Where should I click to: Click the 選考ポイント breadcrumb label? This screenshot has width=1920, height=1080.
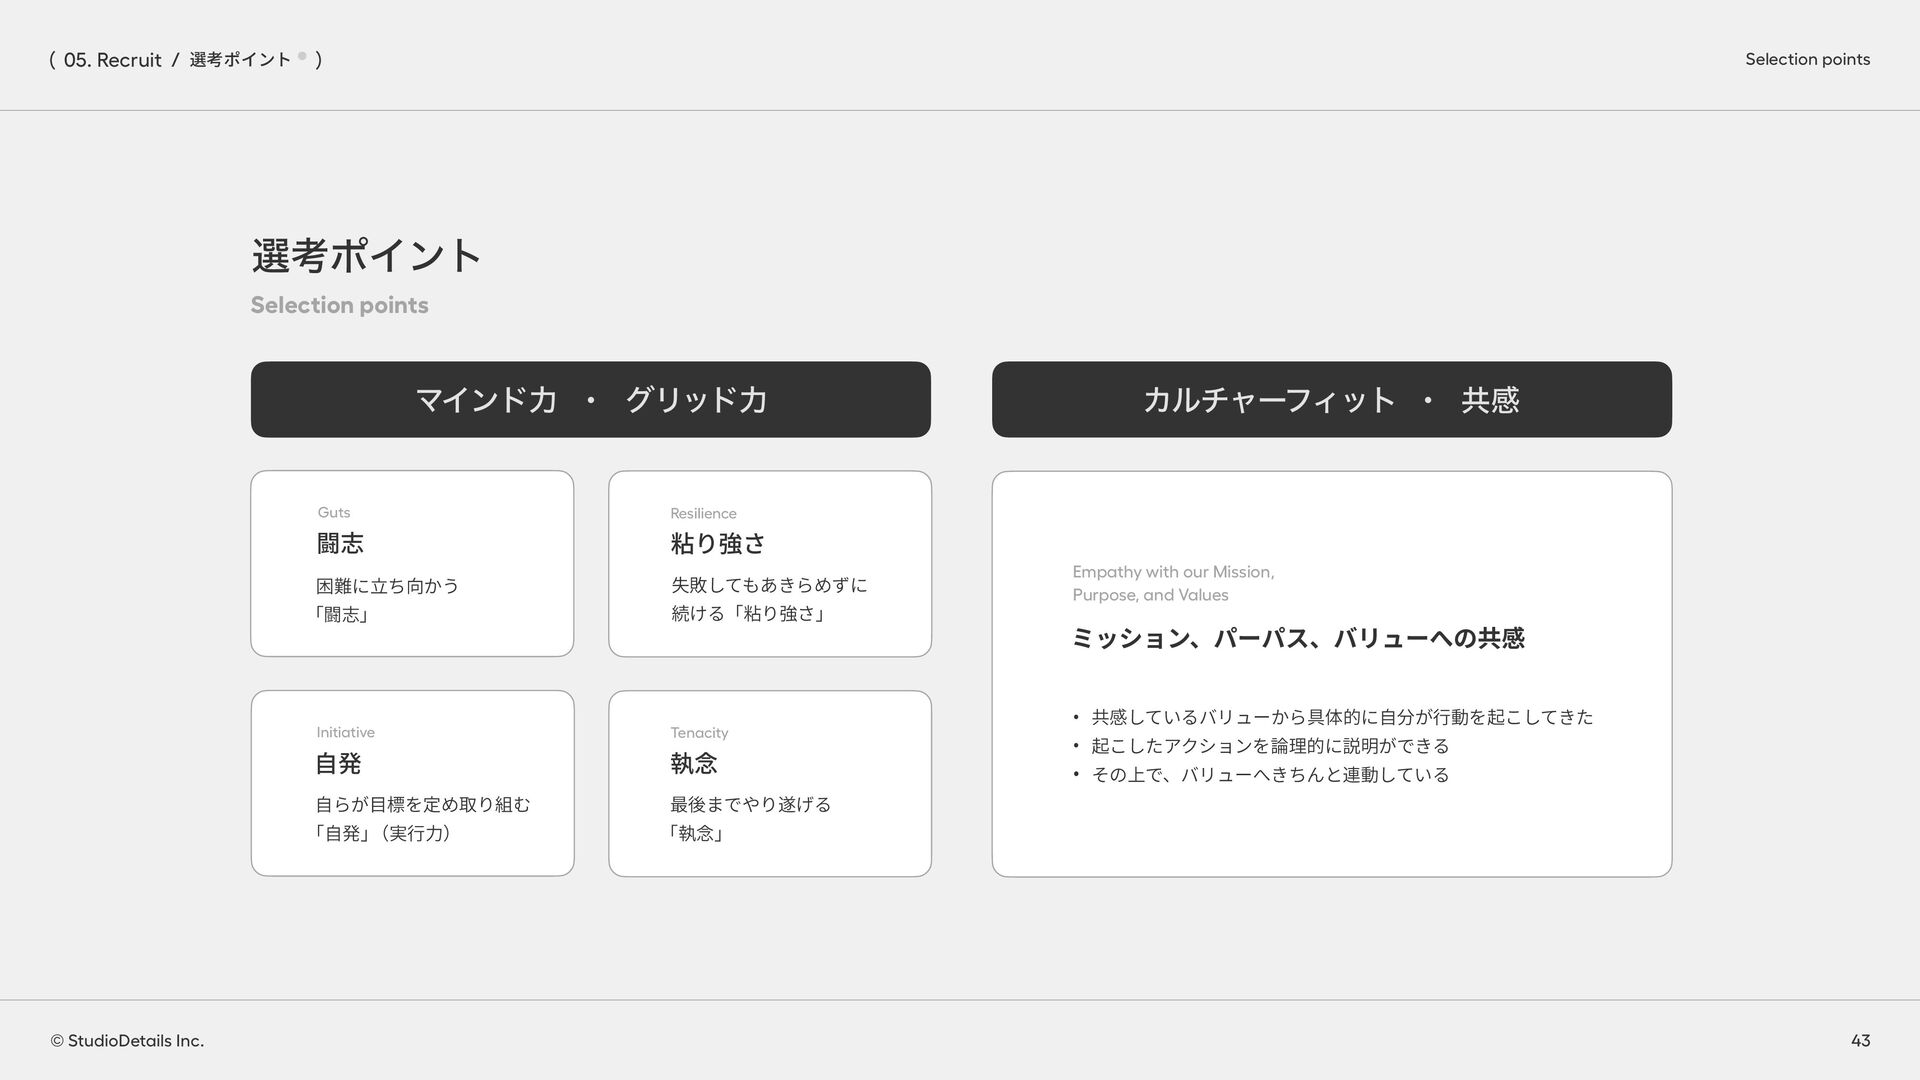pyautogui.click(x=240, y=60)
